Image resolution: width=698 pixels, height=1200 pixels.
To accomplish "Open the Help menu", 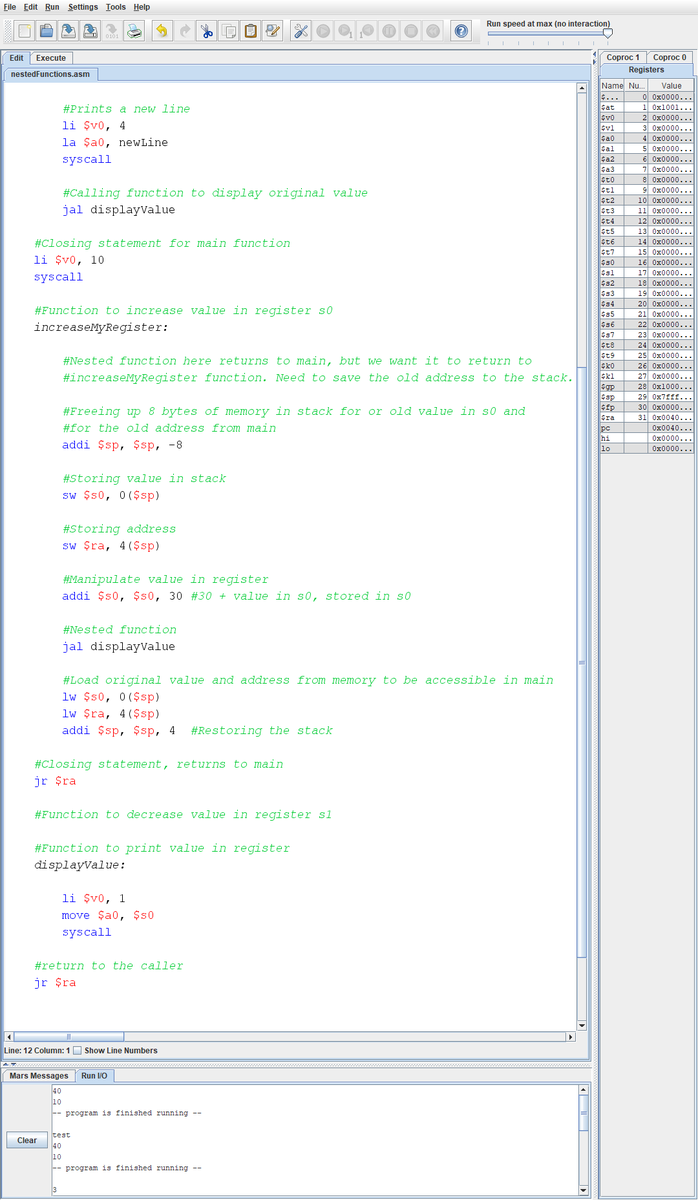I will pos(142,7).
